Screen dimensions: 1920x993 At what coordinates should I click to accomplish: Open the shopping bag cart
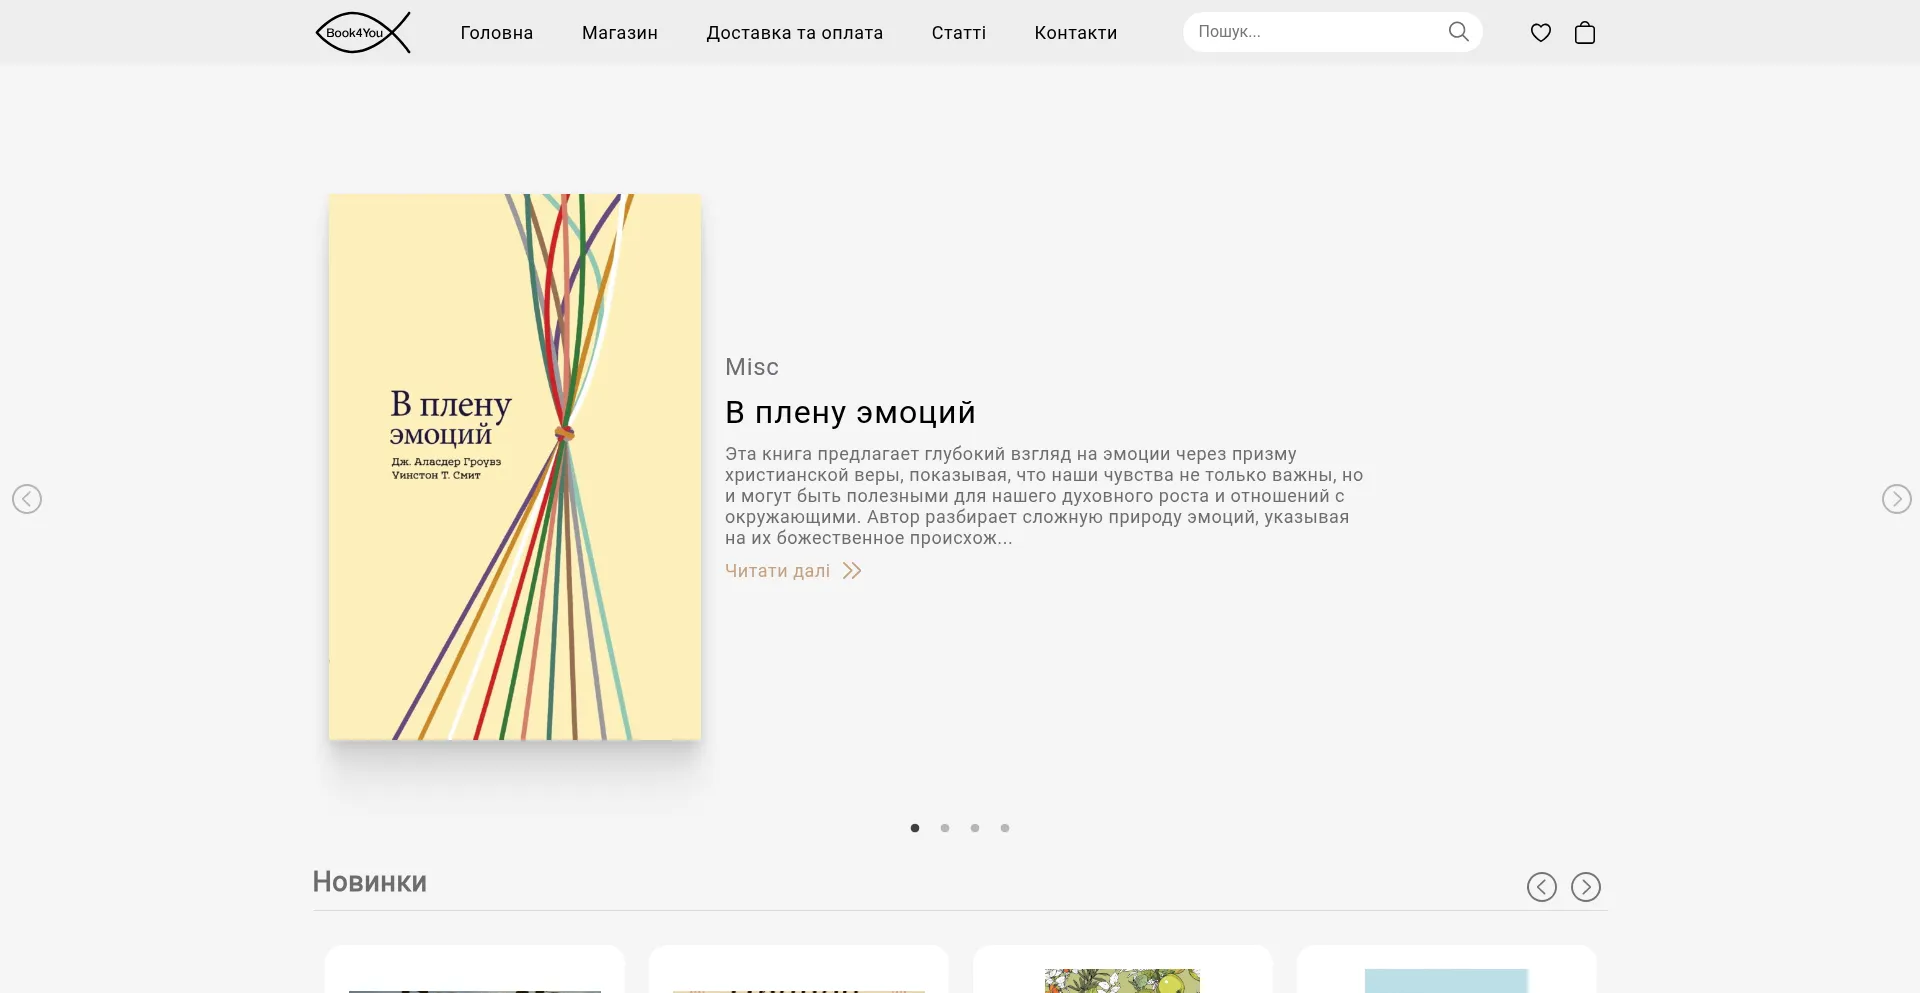click(x=1584, y=33)
